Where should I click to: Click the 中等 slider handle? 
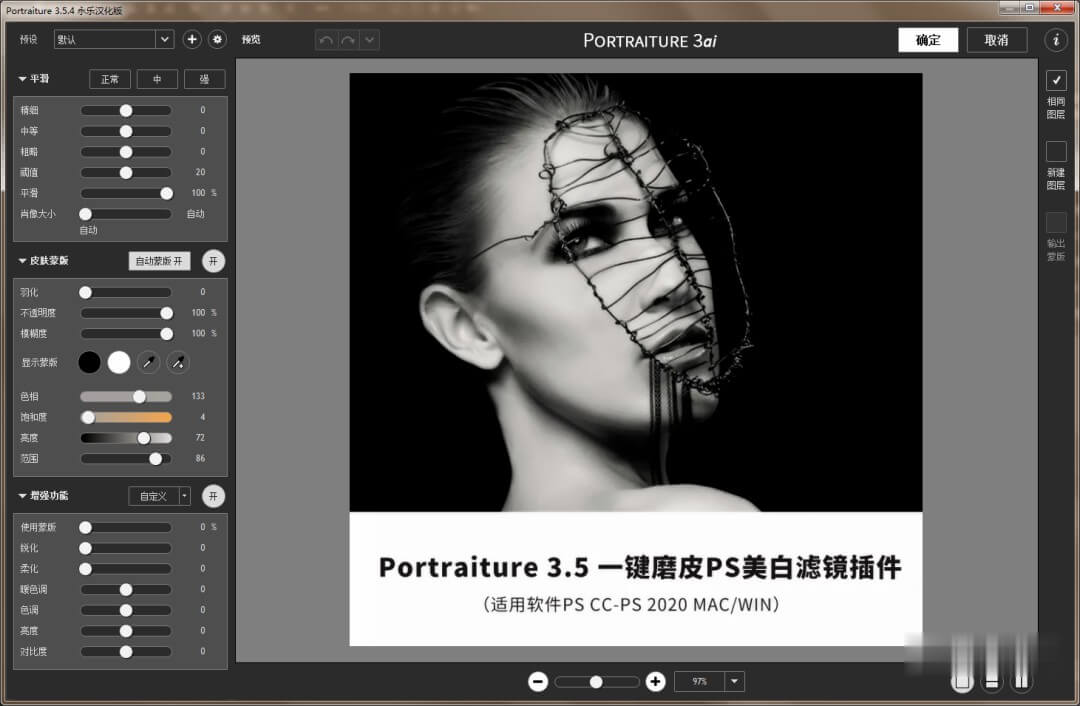coord(126,131)
